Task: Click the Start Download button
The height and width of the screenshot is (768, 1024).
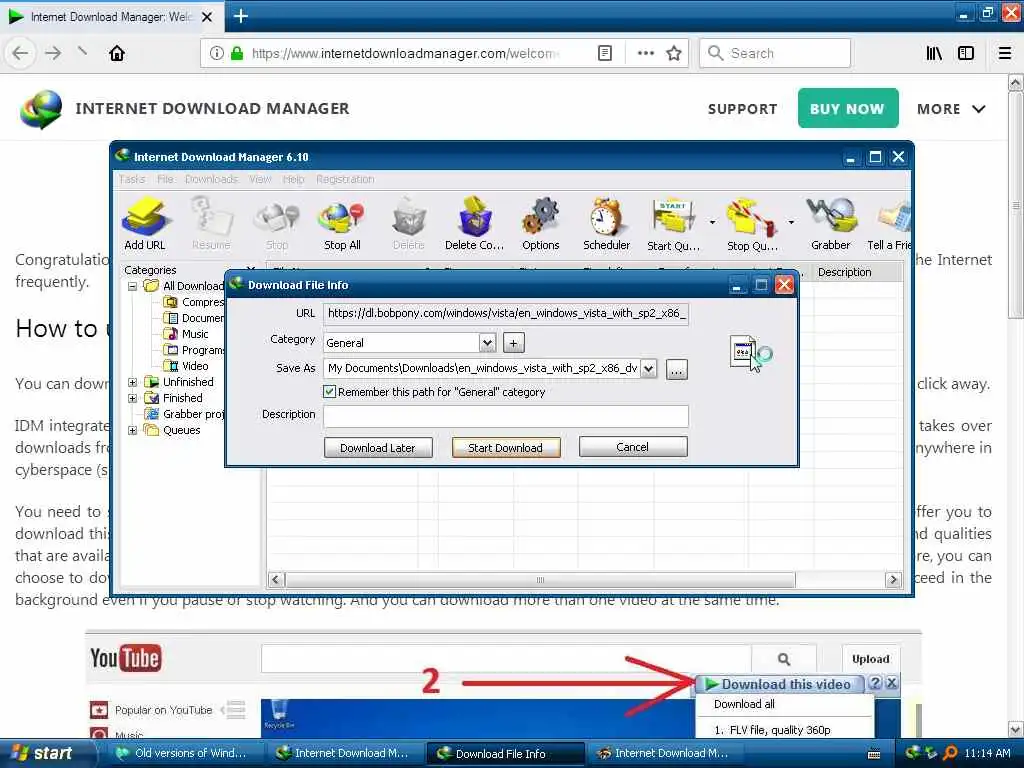Action: tap(505, 448)
